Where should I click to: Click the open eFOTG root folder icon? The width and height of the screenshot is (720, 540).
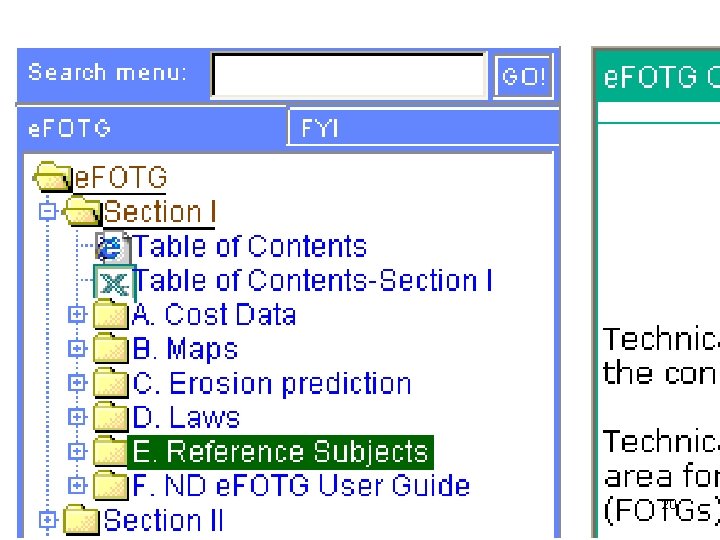[55, 180]
